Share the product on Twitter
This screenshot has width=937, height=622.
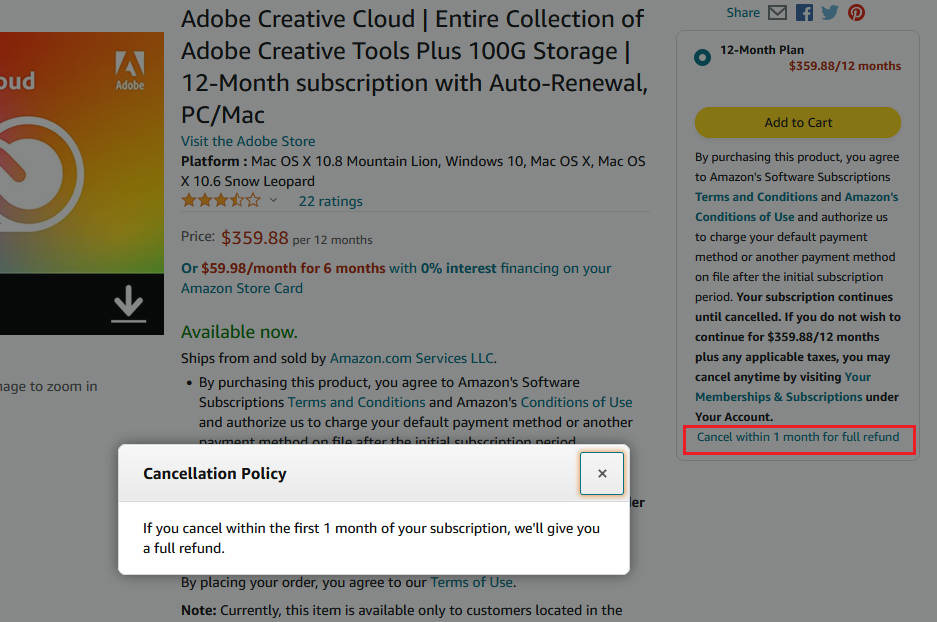point(830,12)
